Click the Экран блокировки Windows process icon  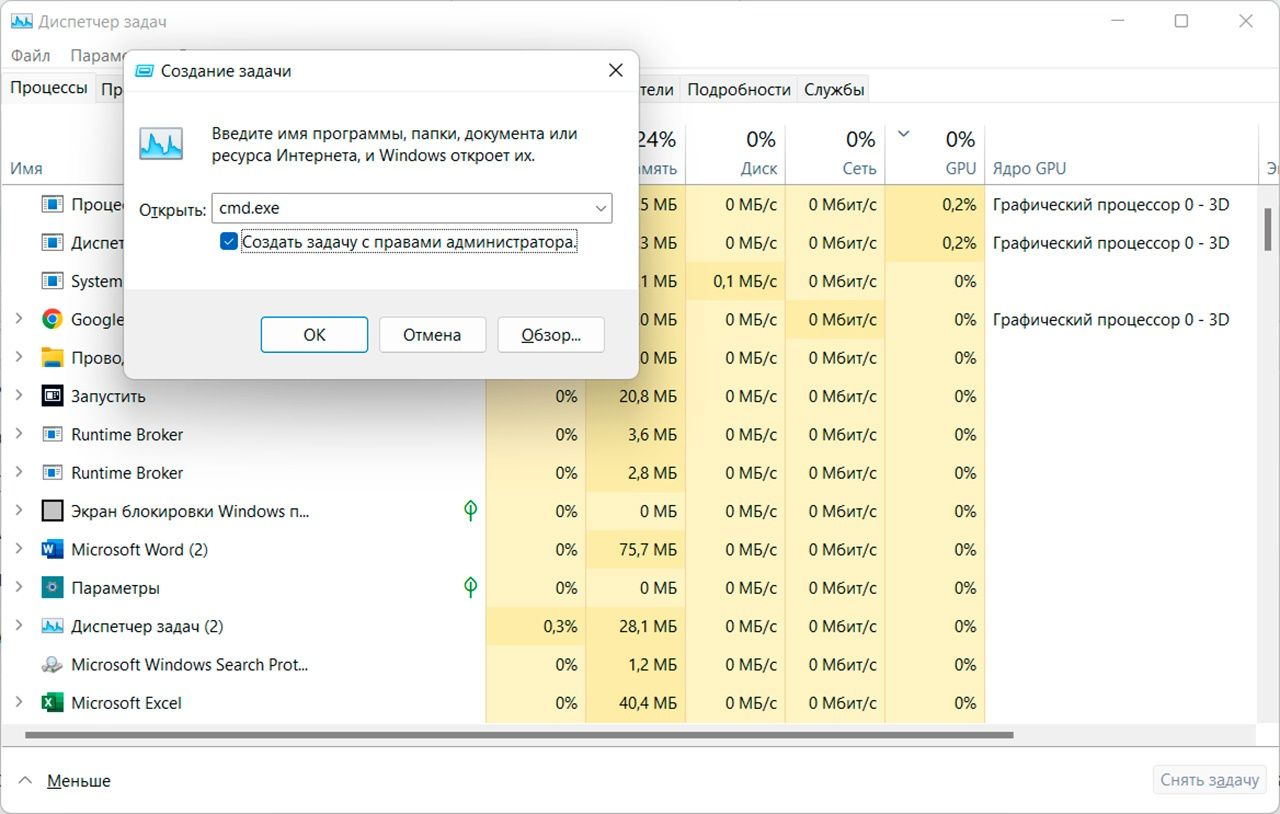pos(52,511)
